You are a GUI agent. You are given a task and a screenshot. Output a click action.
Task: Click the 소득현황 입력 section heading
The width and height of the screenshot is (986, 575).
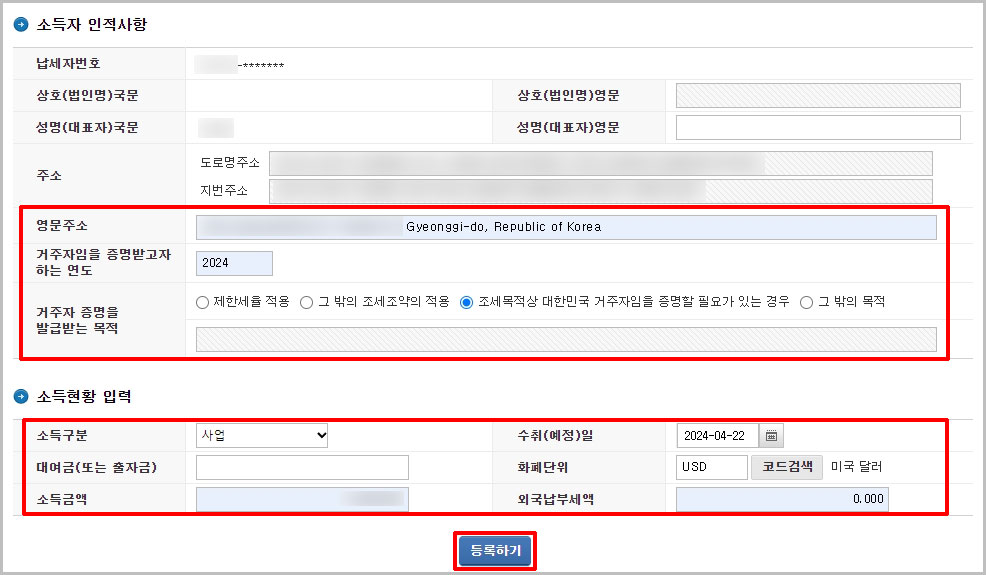84,396
